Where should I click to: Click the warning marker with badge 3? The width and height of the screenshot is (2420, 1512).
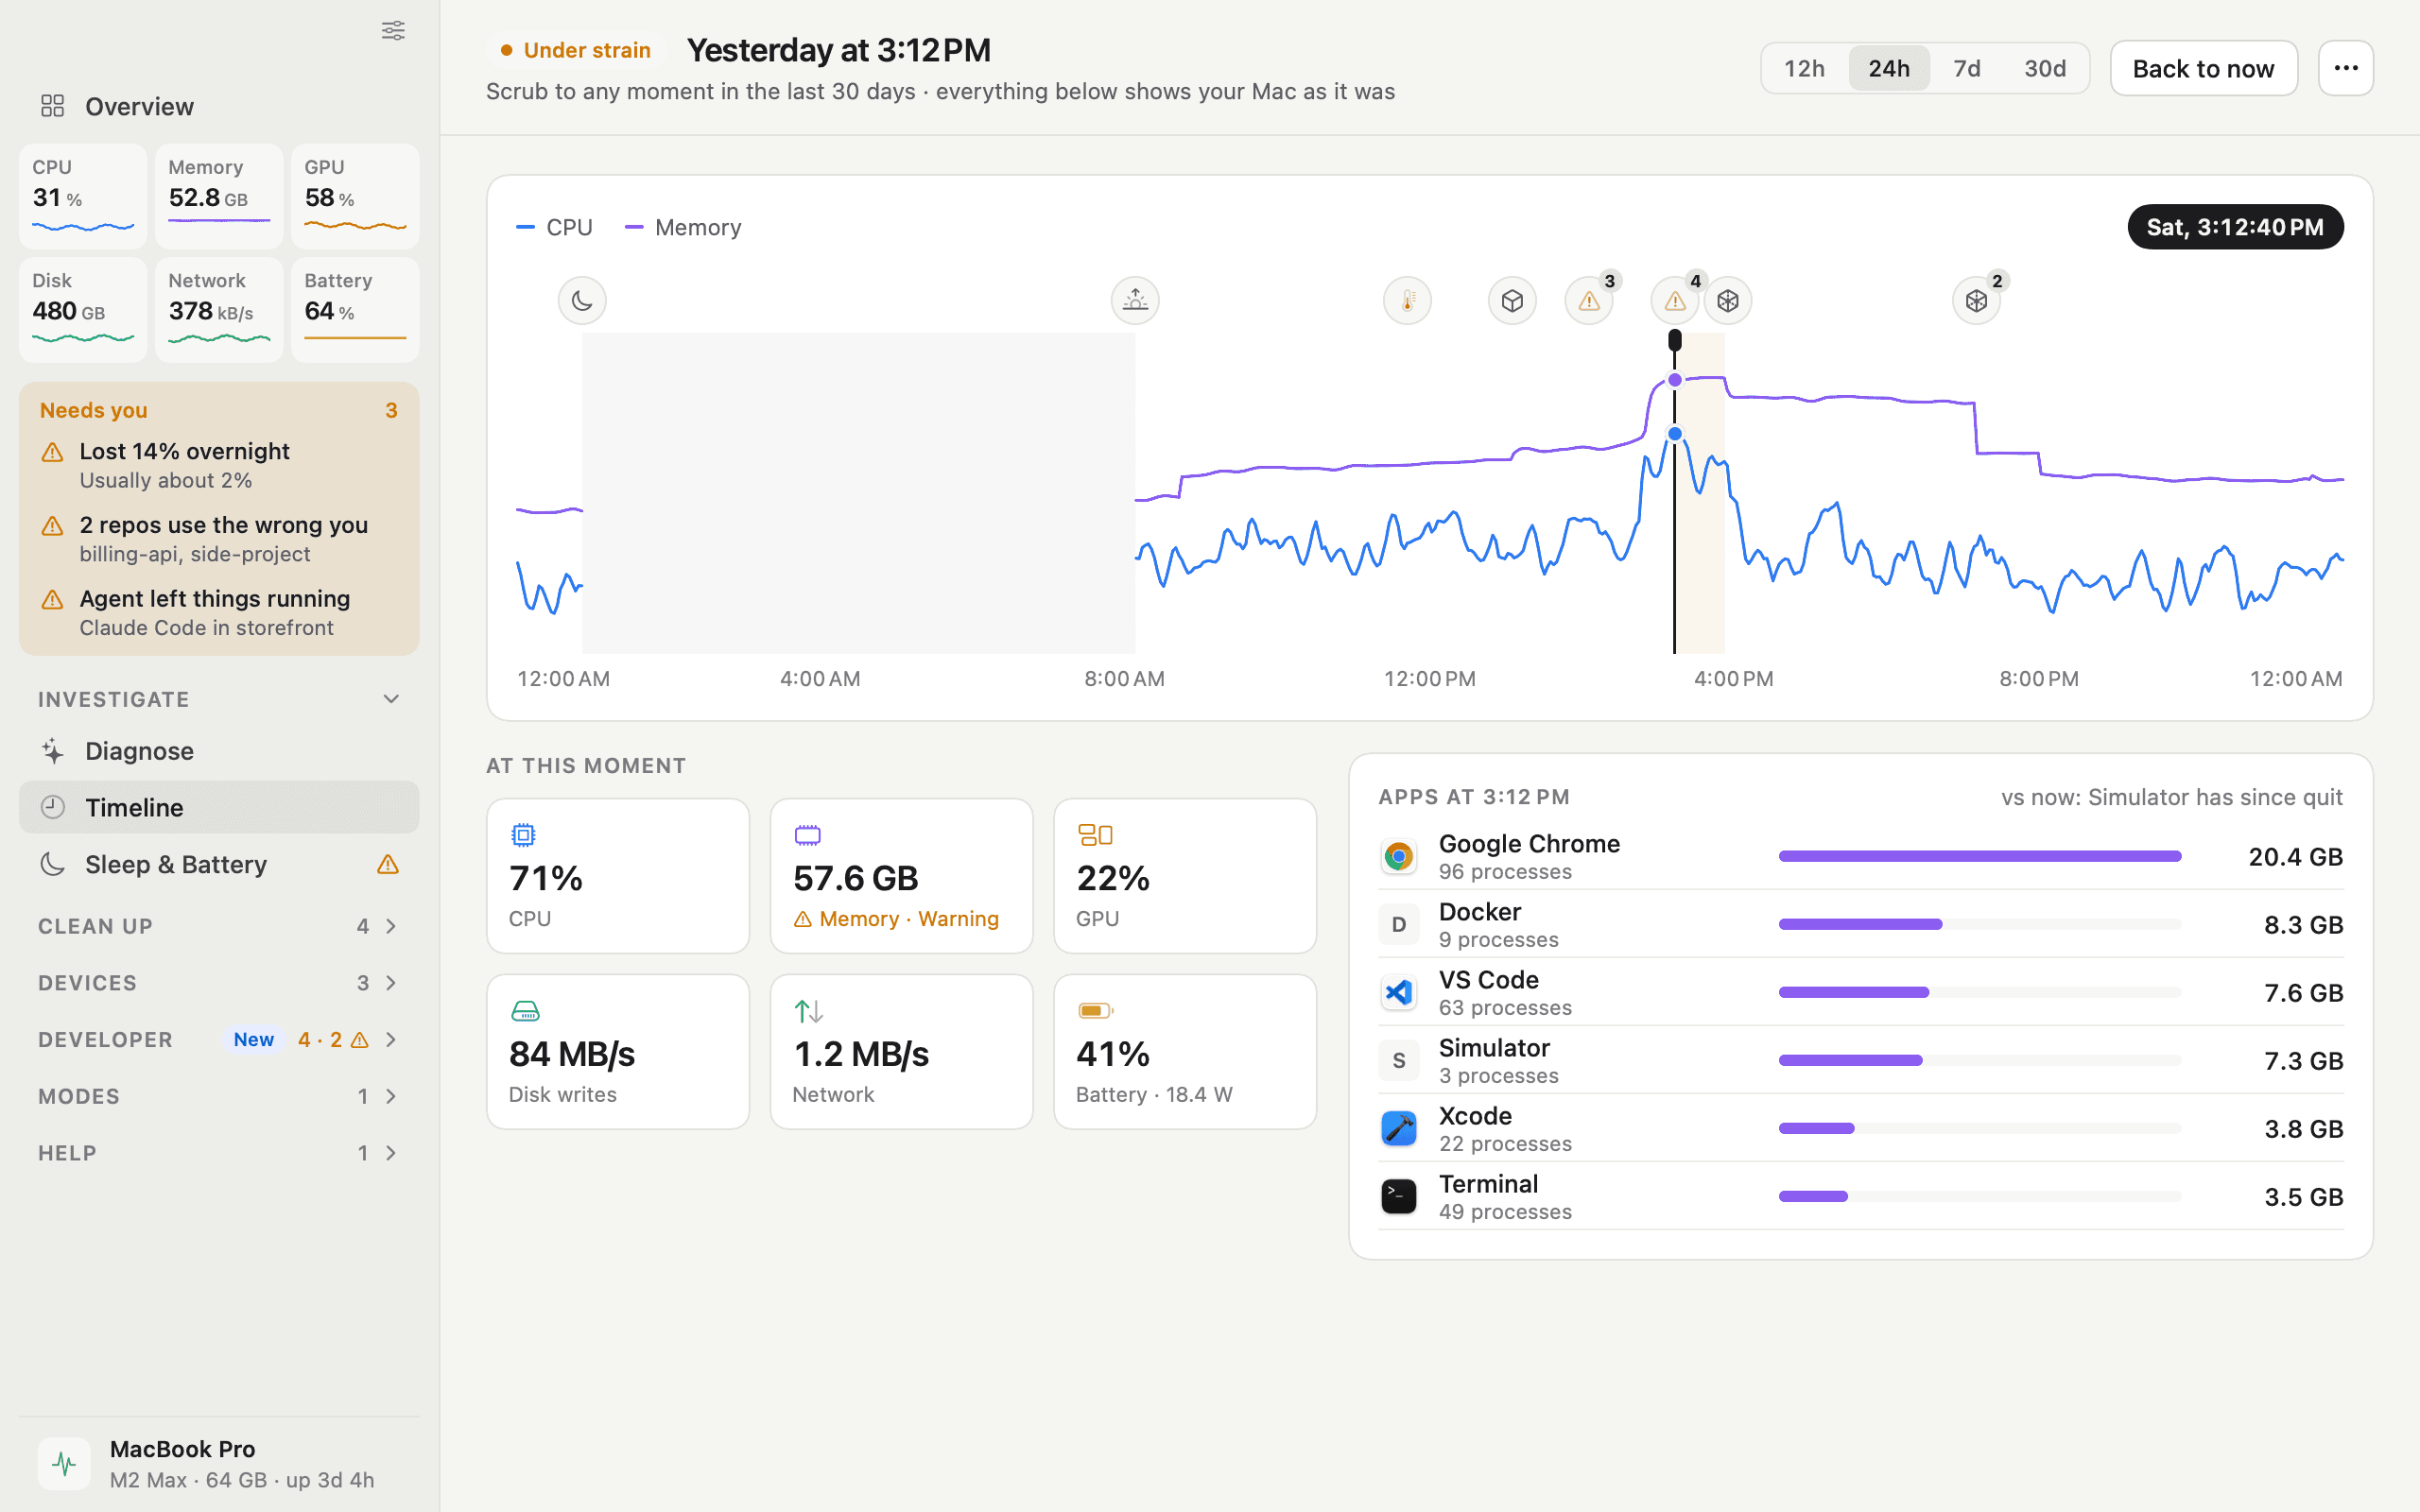coord(1589,300)
